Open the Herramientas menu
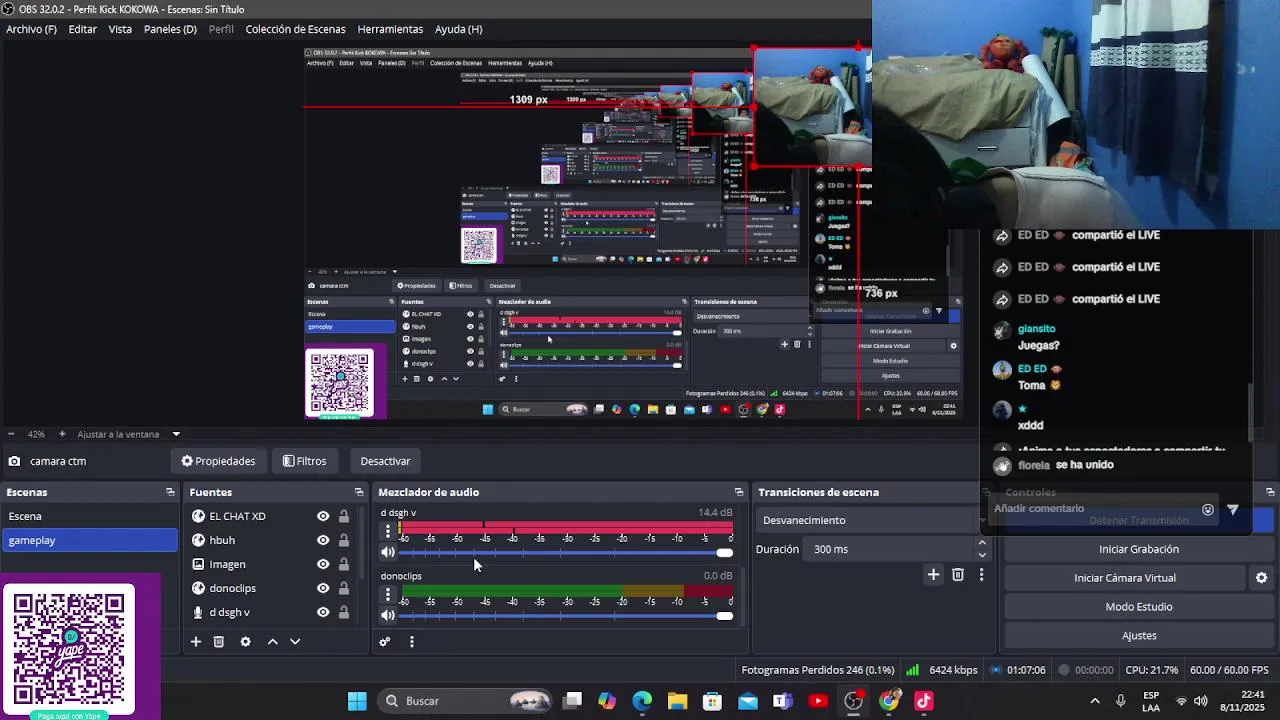Screen dimensions: 1280x720 [390, 29]
